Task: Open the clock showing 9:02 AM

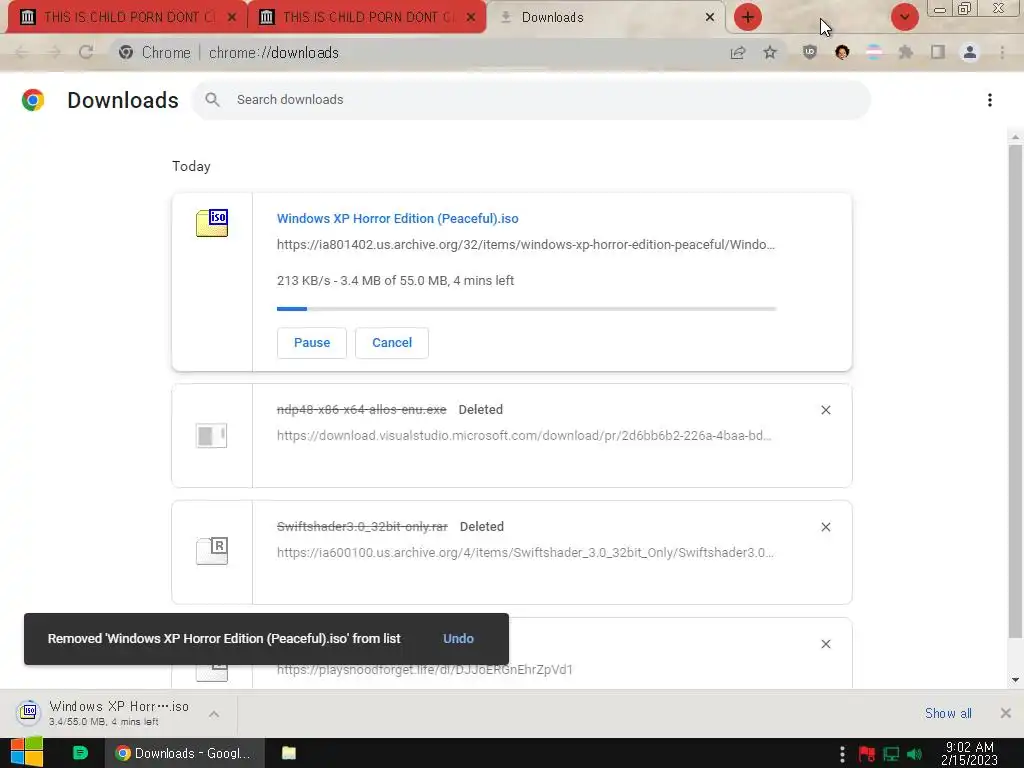Action: [x=969, y=754]
